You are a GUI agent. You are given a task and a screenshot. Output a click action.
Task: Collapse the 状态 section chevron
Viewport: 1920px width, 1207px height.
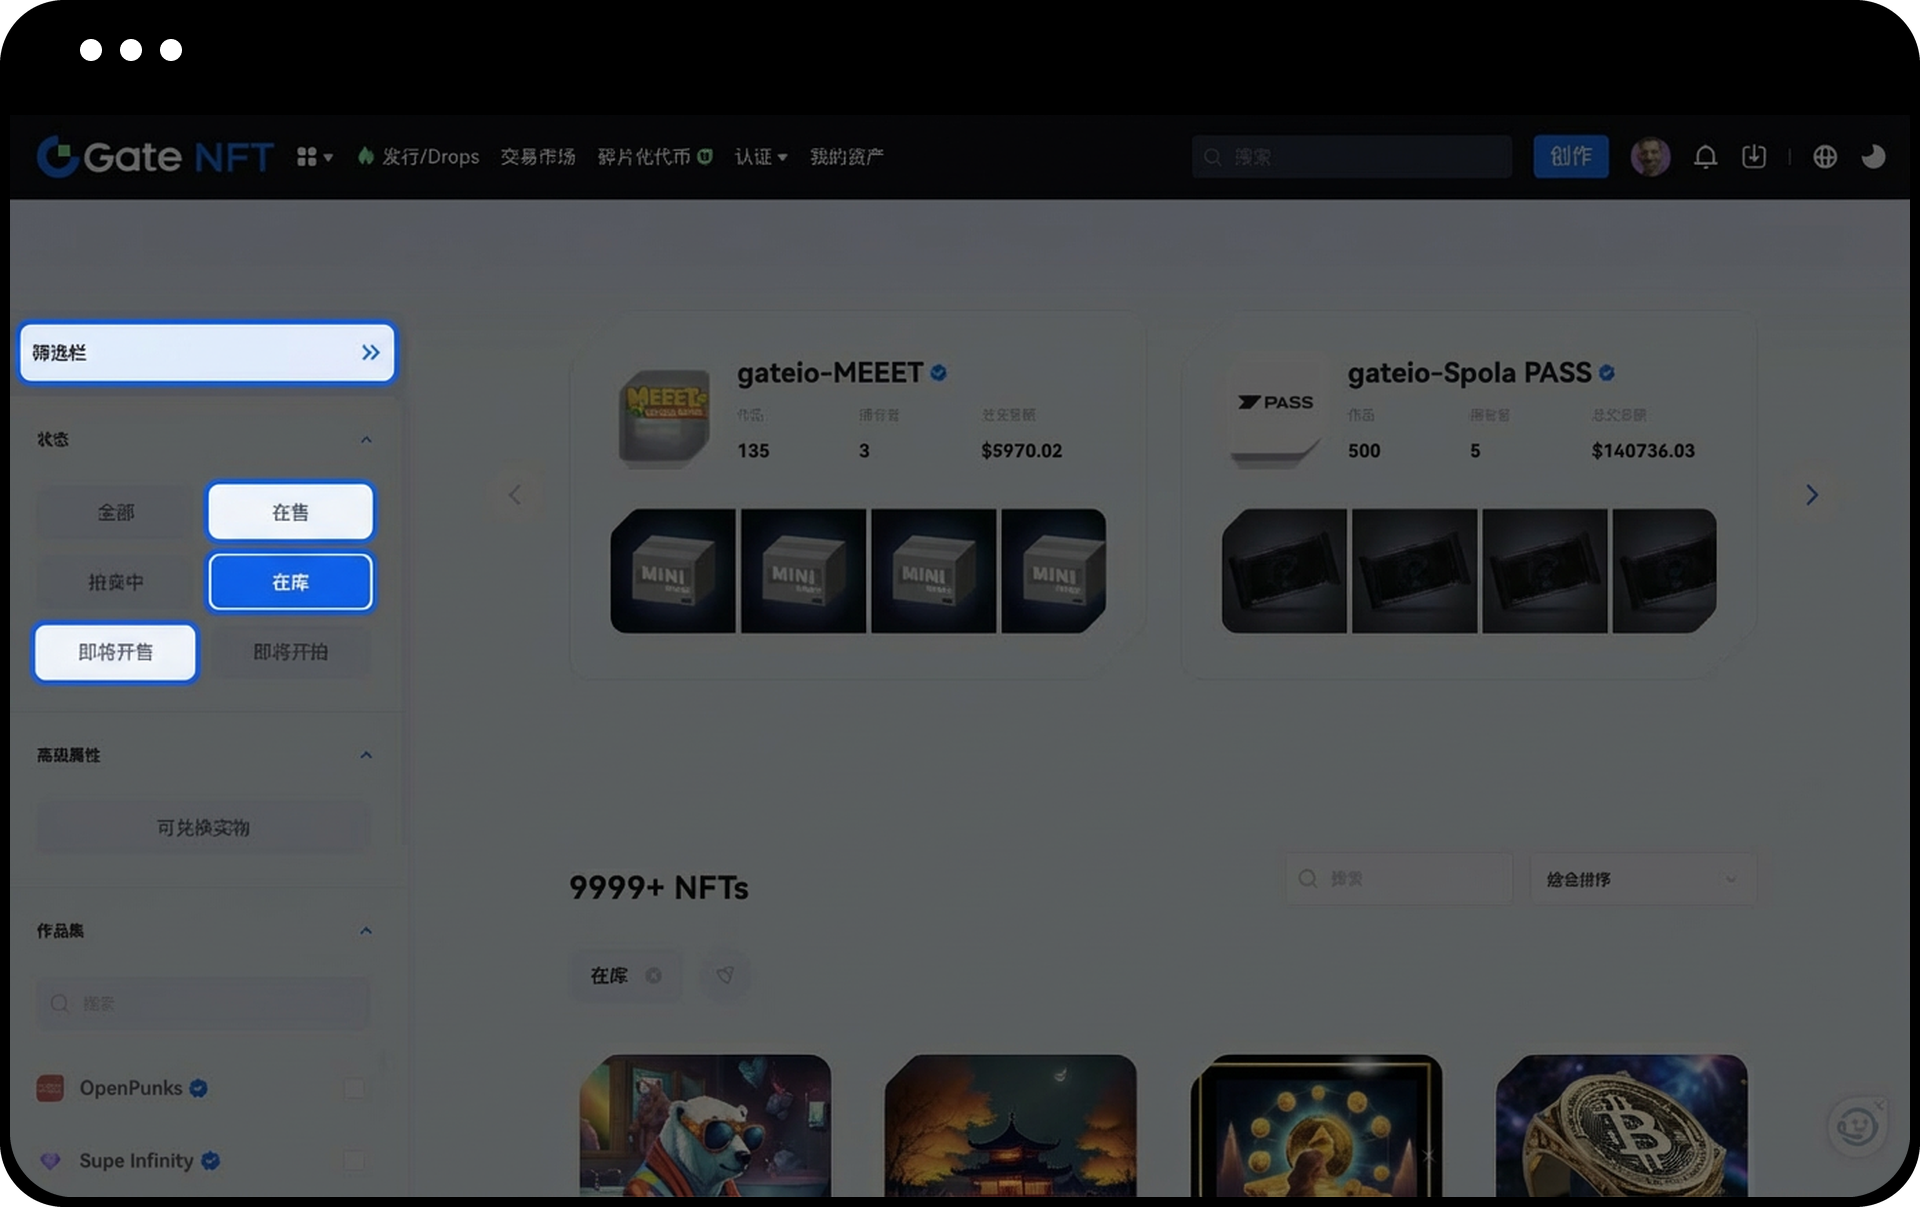click(x=366, y=440)
